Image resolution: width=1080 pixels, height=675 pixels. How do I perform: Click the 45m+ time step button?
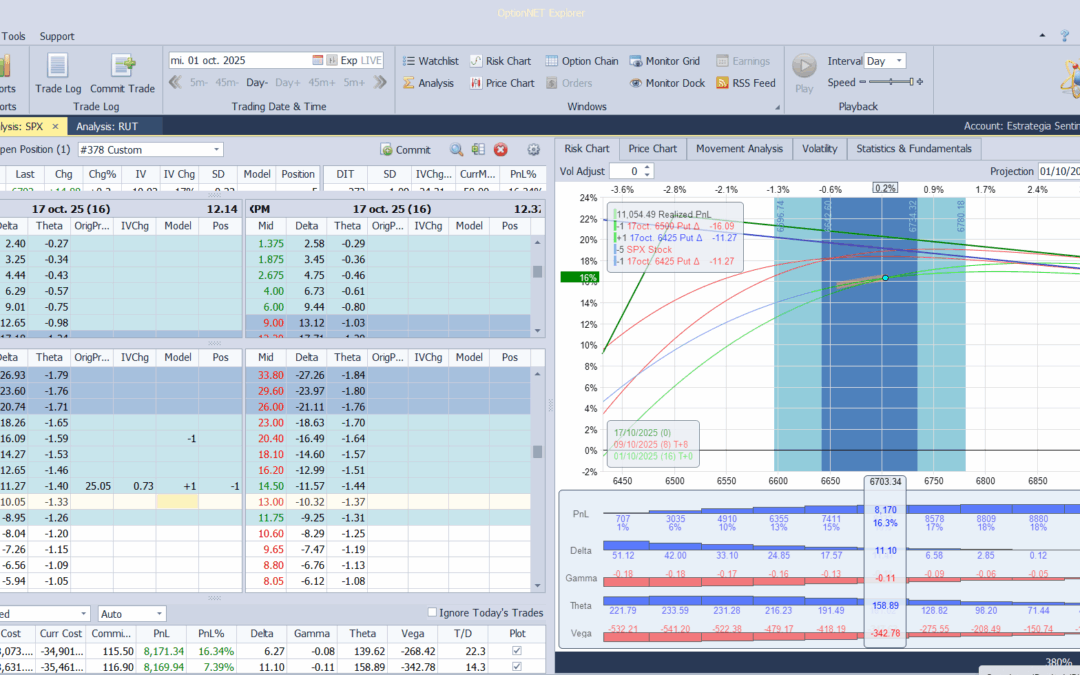click(322, 83)
